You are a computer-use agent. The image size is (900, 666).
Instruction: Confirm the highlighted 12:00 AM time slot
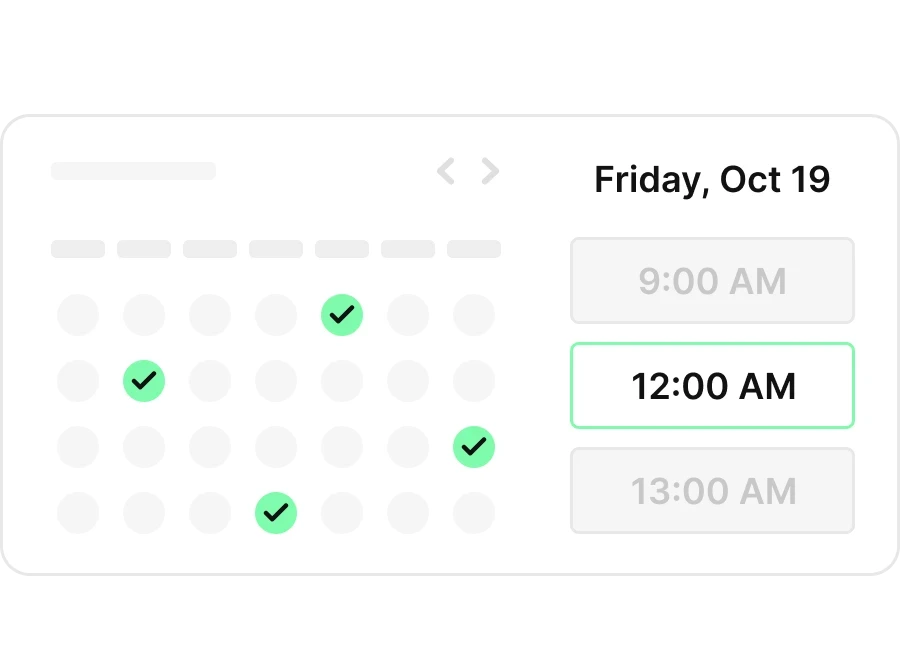pos(712,386)
